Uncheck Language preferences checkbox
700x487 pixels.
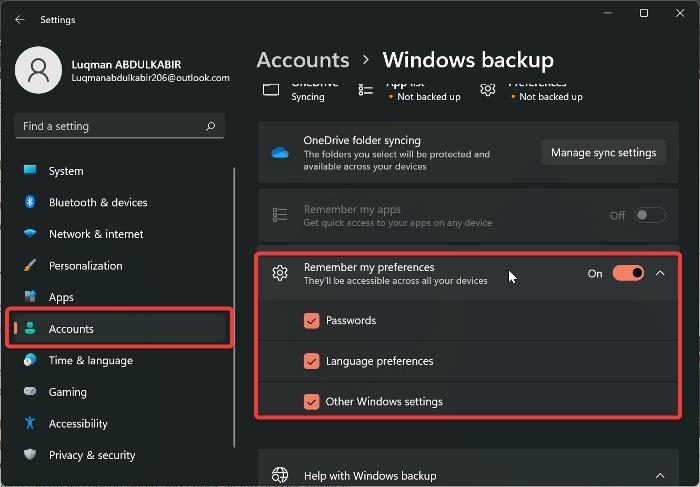pos(311,361)
